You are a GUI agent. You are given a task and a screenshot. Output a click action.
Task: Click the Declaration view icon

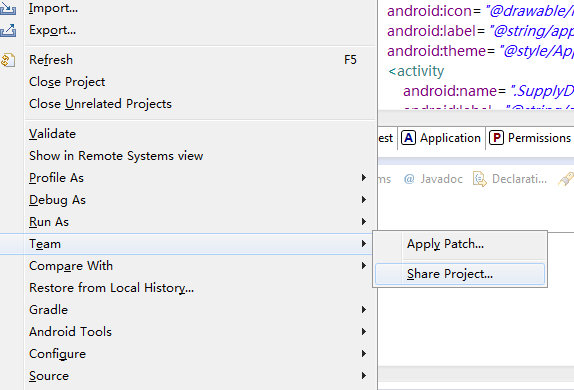(480, 179)
